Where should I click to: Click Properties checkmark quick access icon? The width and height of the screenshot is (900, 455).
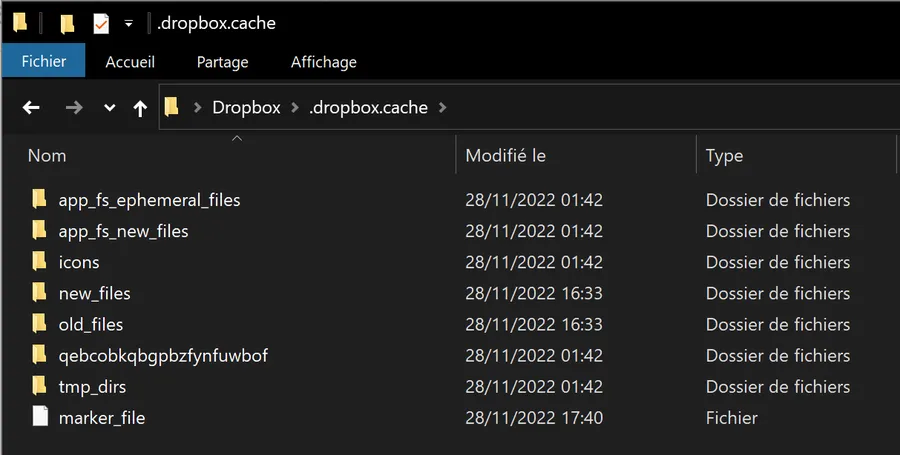(x=101, y=24)
